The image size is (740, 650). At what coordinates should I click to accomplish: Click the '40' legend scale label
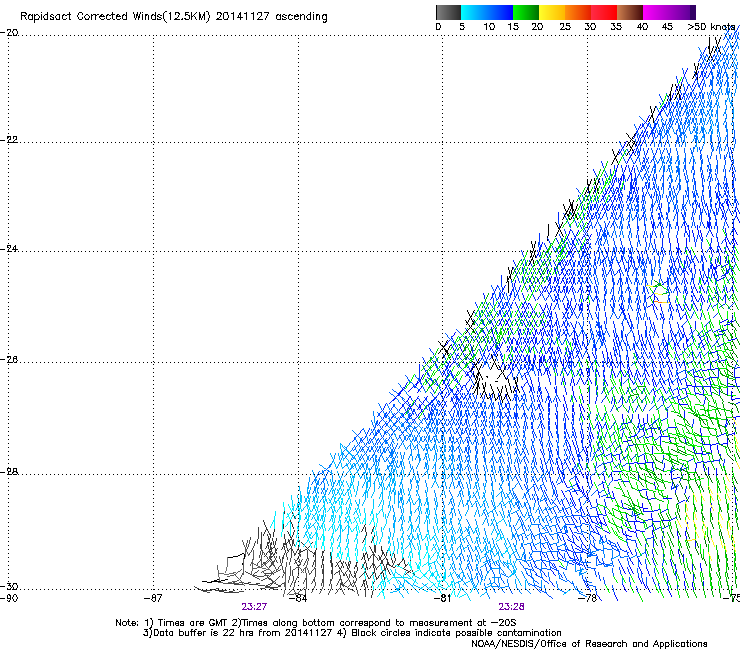(x=642, y=27)
